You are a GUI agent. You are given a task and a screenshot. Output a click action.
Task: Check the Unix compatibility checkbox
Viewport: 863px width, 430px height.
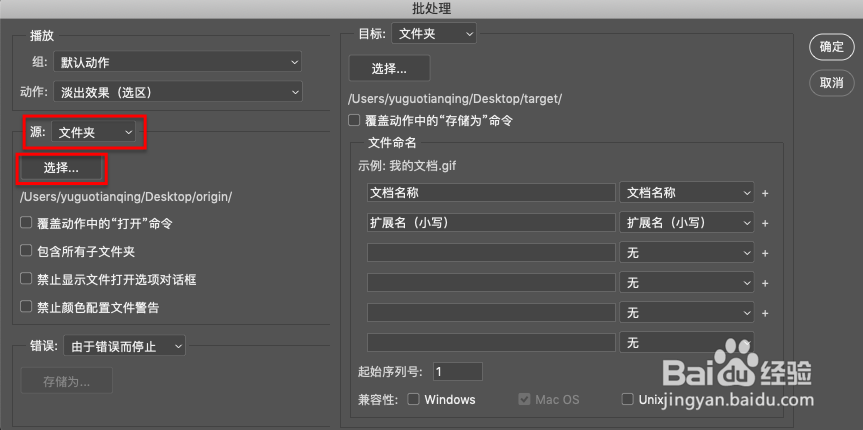pos(627,399)
